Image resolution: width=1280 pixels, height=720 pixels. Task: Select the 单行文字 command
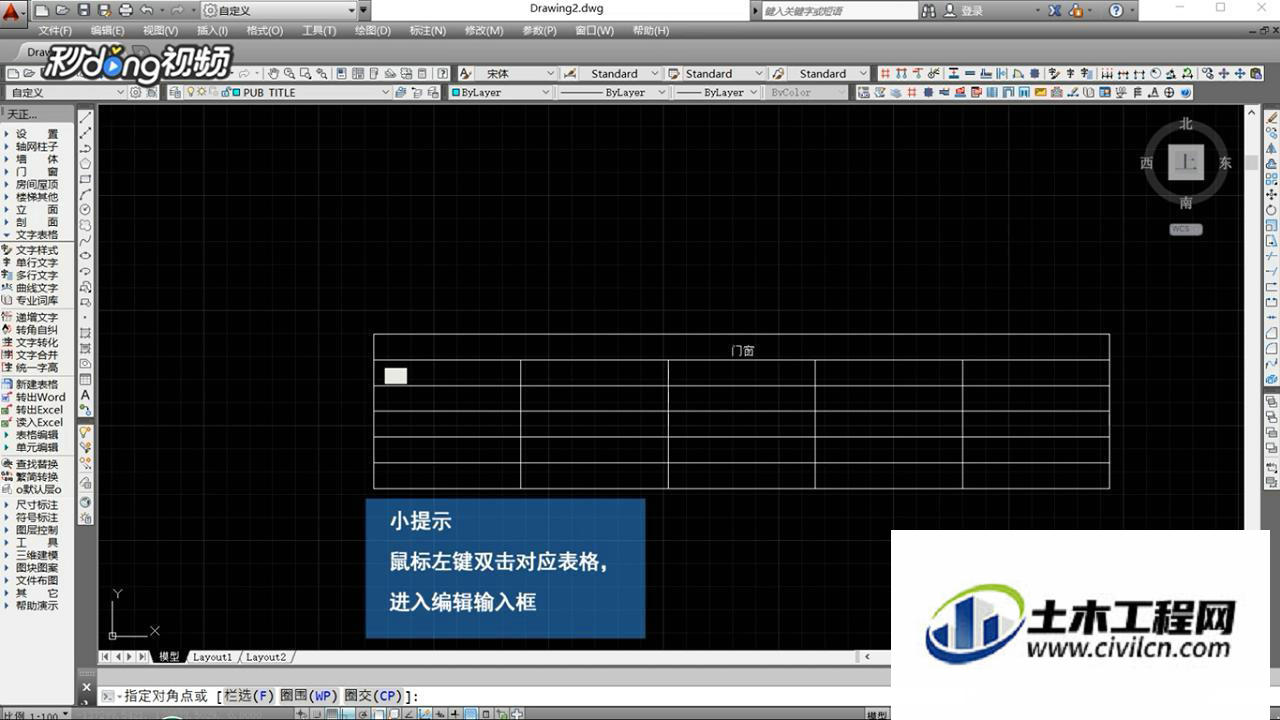coord(30,263)
